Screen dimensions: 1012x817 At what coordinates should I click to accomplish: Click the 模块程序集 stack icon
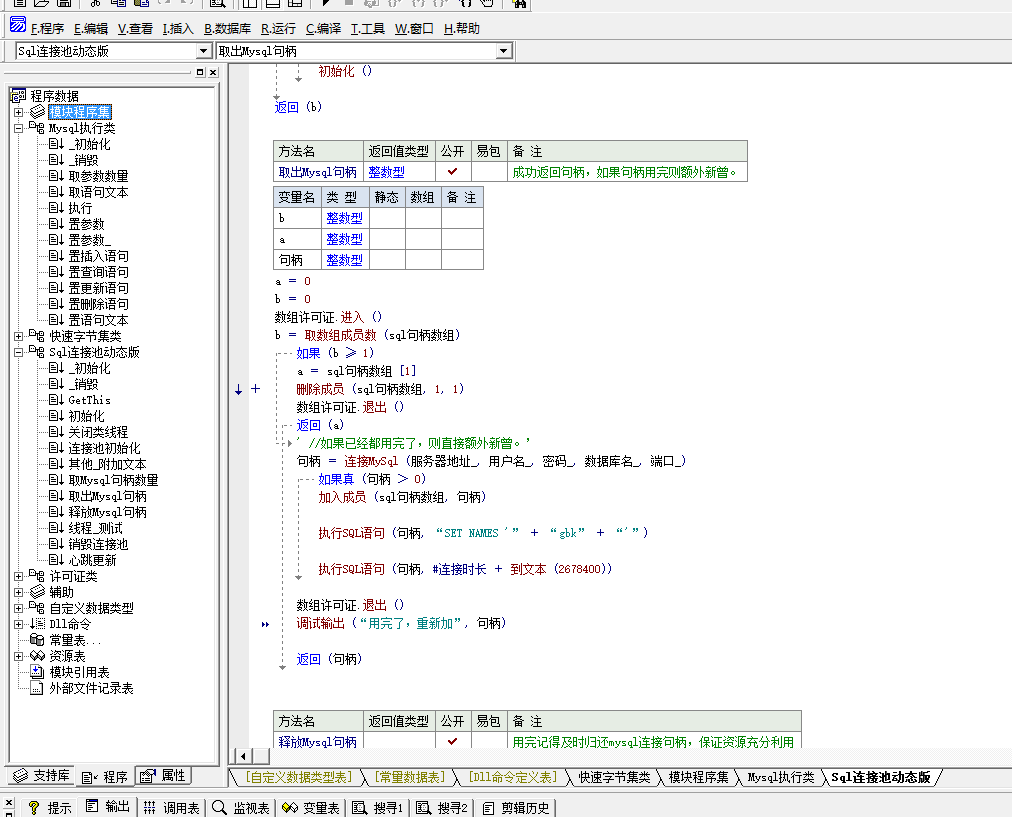coord(37,112)
